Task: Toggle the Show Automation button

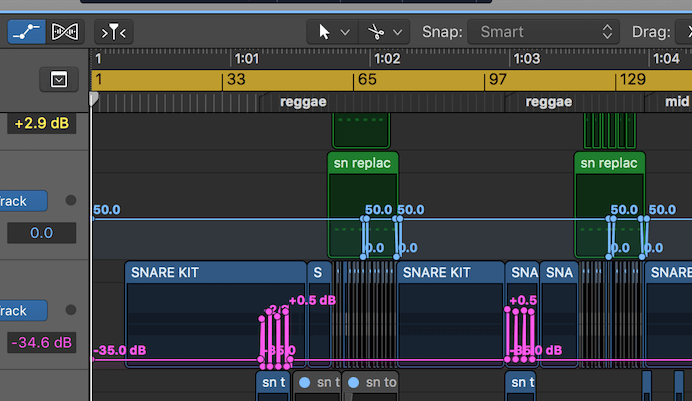Action: click(26, 32)
